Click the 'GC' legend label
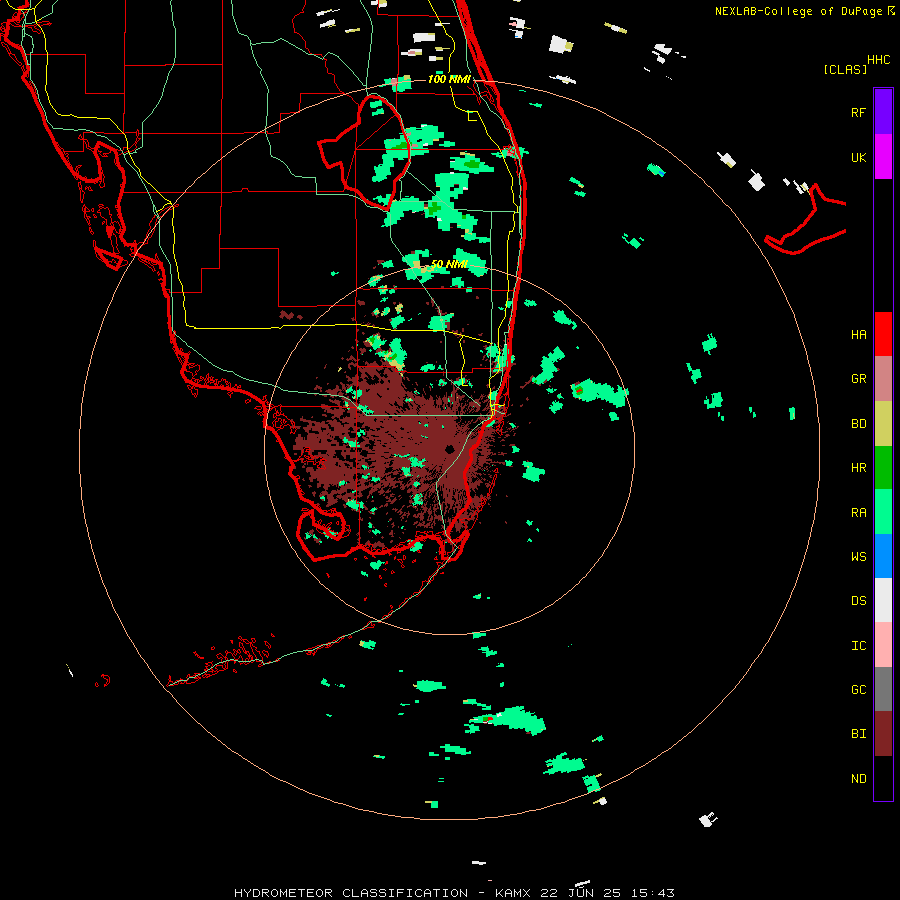 coord(858,690)
